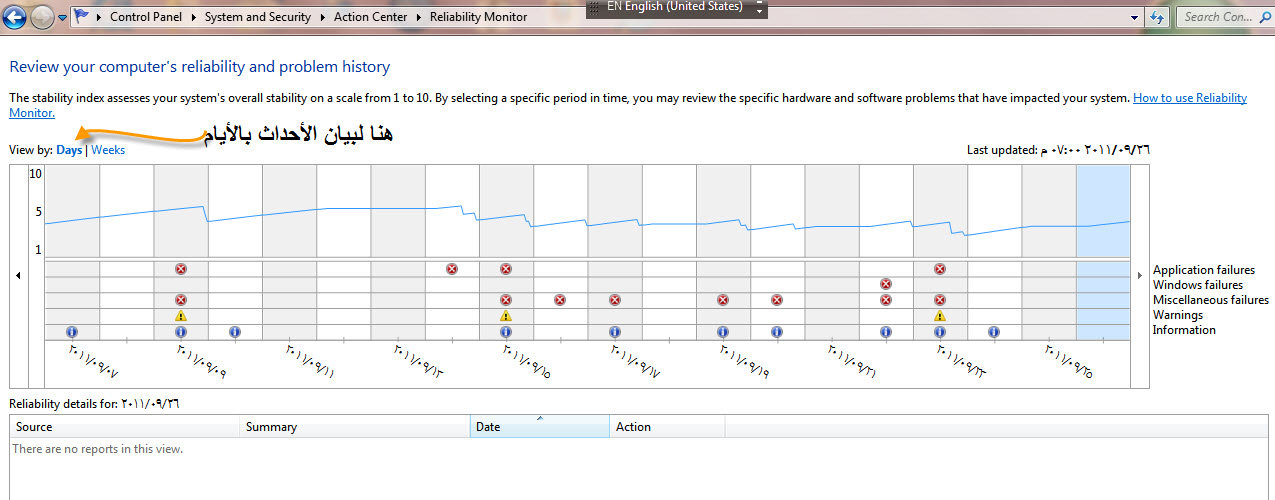Refresh the page using address bar button

click(1158, 17)
